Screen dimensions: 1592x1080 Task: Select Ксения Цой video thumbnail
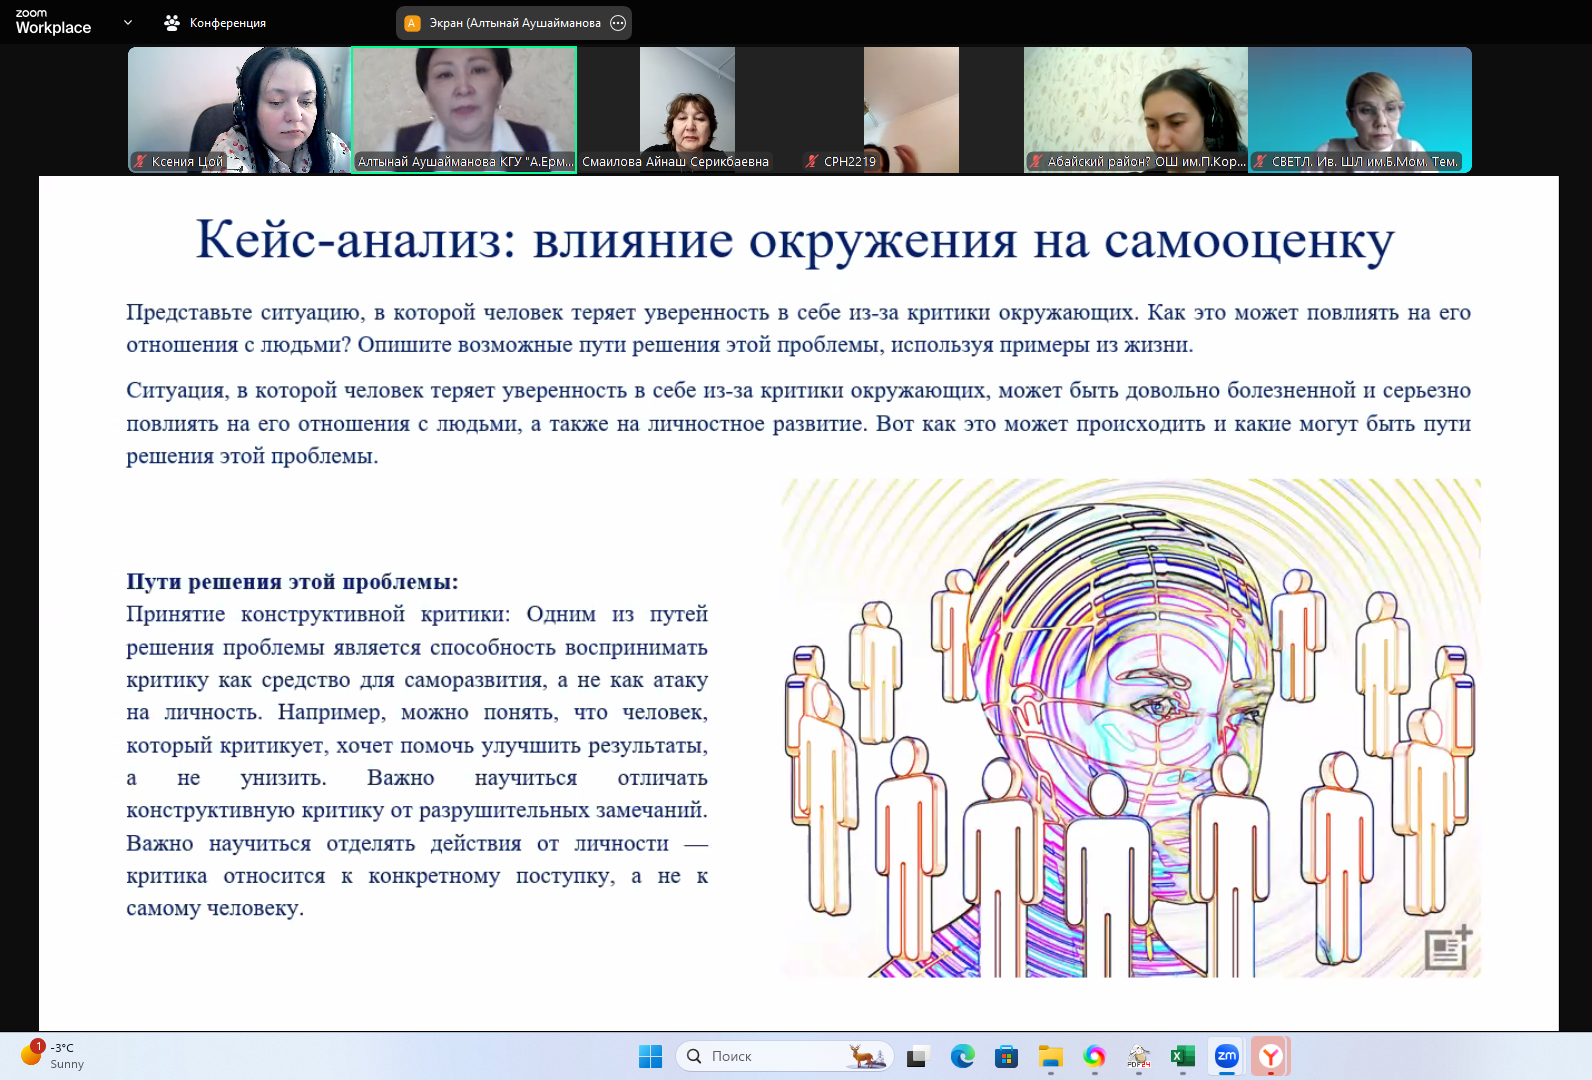pyautogui.click(x=239, y=108)
